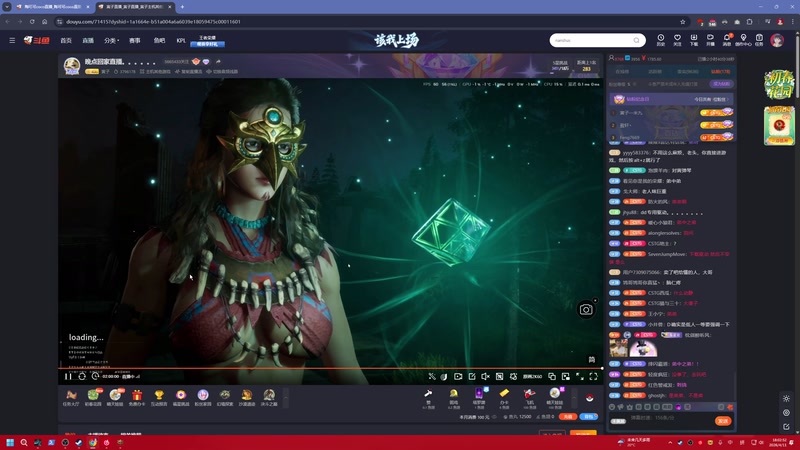Click the orange chat send button
The image size is (800, 450).
click(723, 421)
